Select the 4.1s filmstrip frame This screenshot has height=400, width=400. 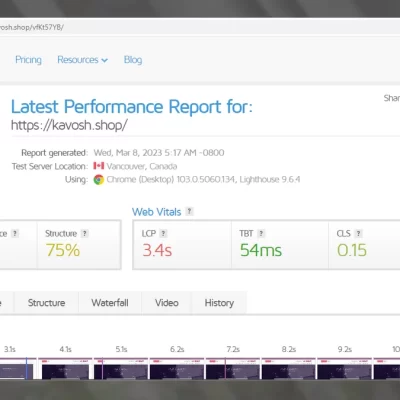click(x=65, y=369)
